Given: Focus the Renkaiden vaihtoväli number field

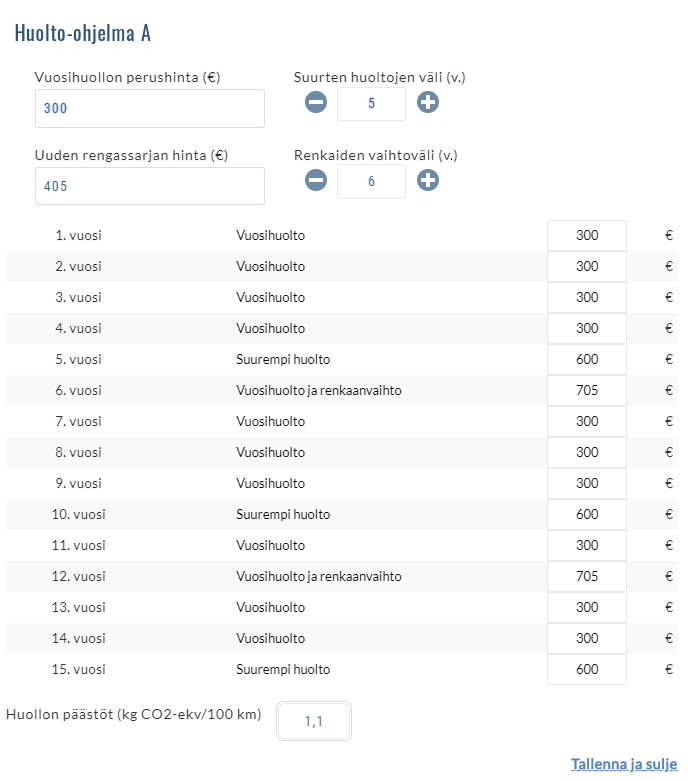Looking at the screenshot, I should 372,181.
